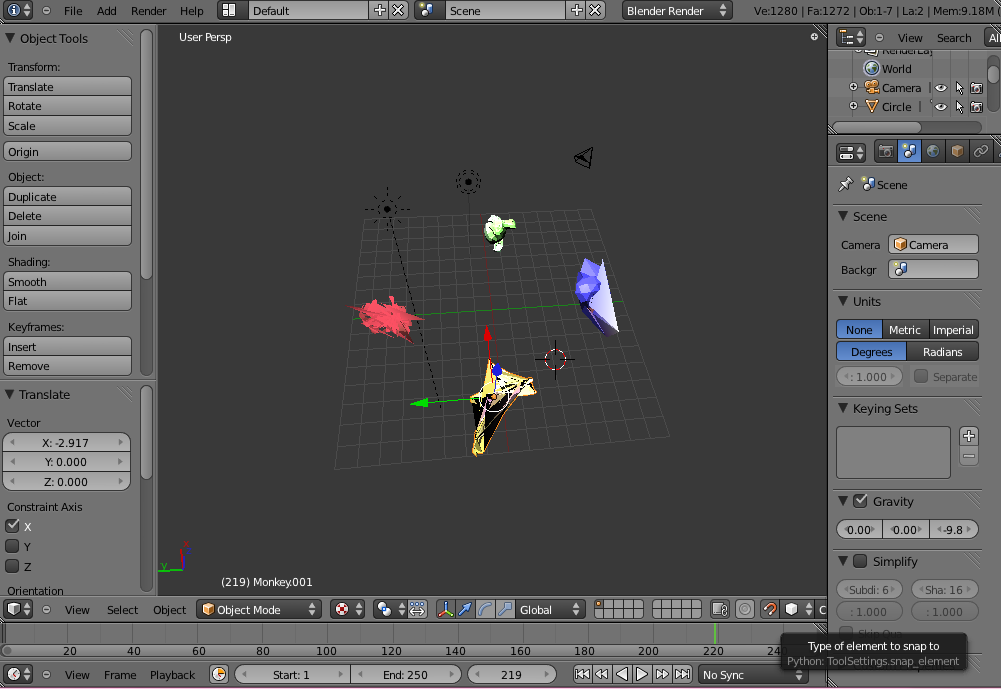Enable the Z constraint axis checkbox
The height and width of the screenshot is (689, 1001).
pos(12,566)
